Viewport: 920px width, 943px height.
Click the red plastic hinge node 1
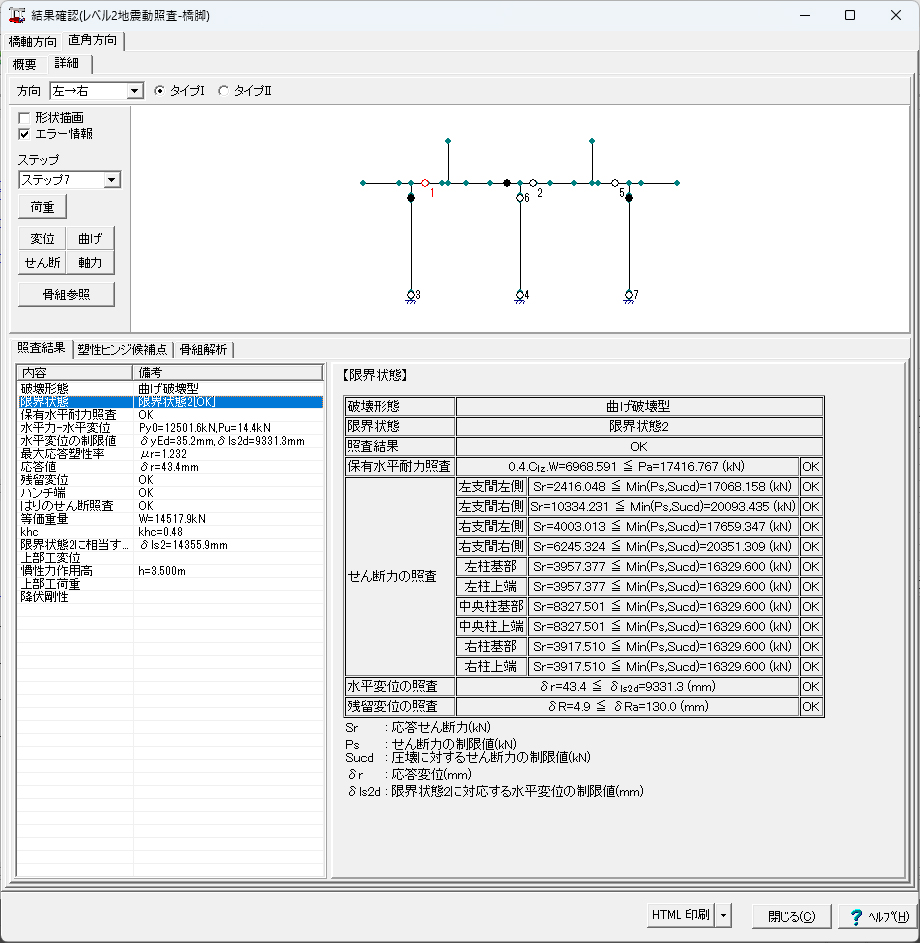(x=425, y=183)
